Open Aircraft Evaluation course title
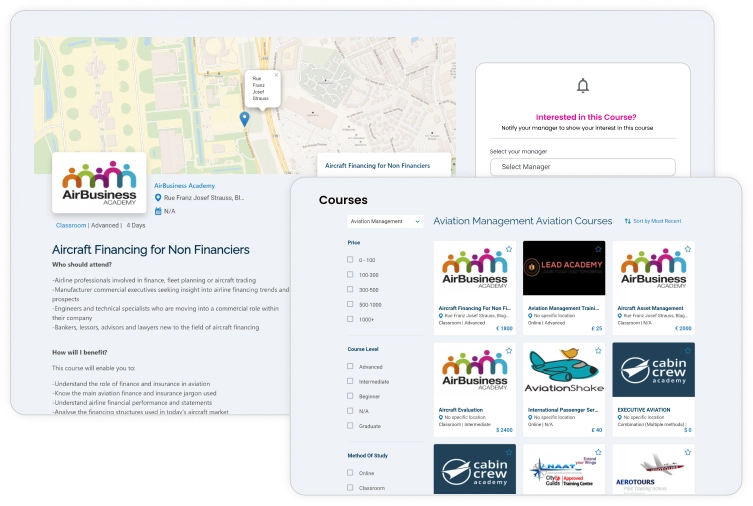Screen dimensions: 753x506 tap(461, 410)
